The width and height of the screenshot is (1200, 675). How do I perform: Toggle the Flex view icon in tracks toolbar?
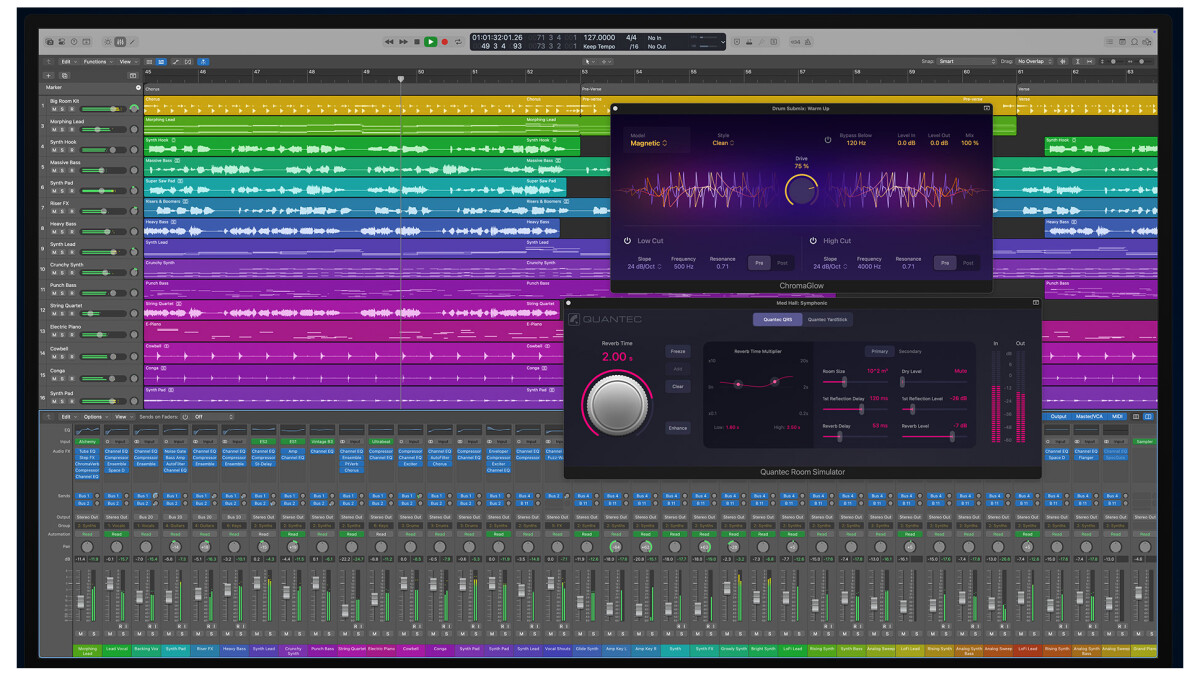point(188,61)
